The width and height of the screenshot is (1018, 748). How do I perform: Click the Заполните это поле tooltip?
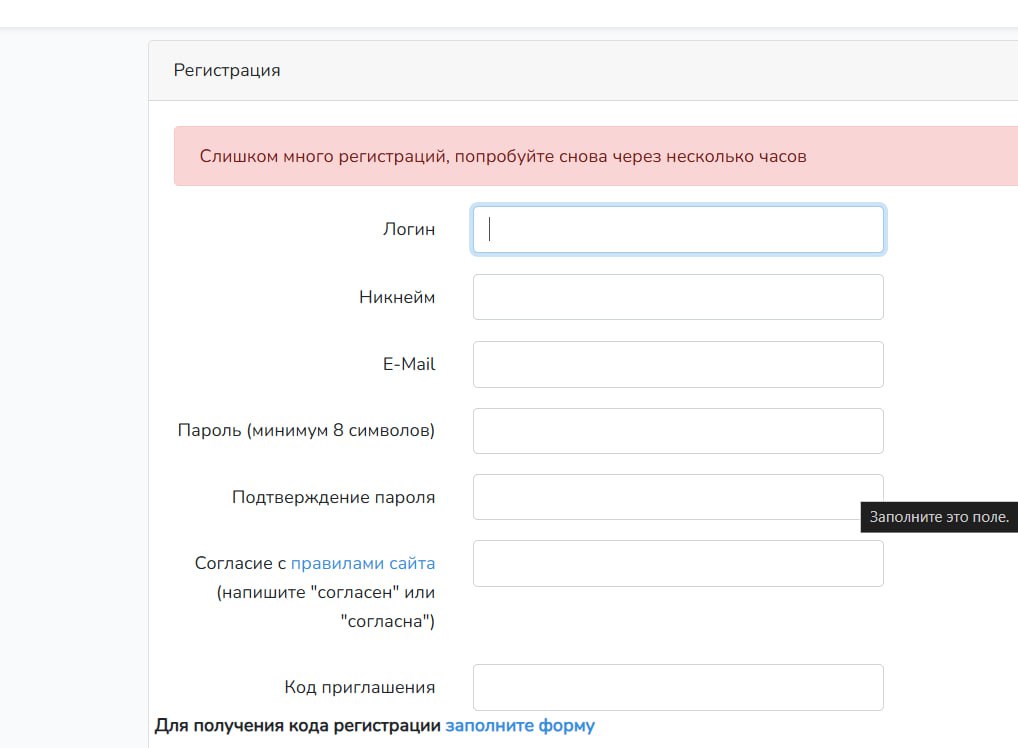[x=938, y=517]
